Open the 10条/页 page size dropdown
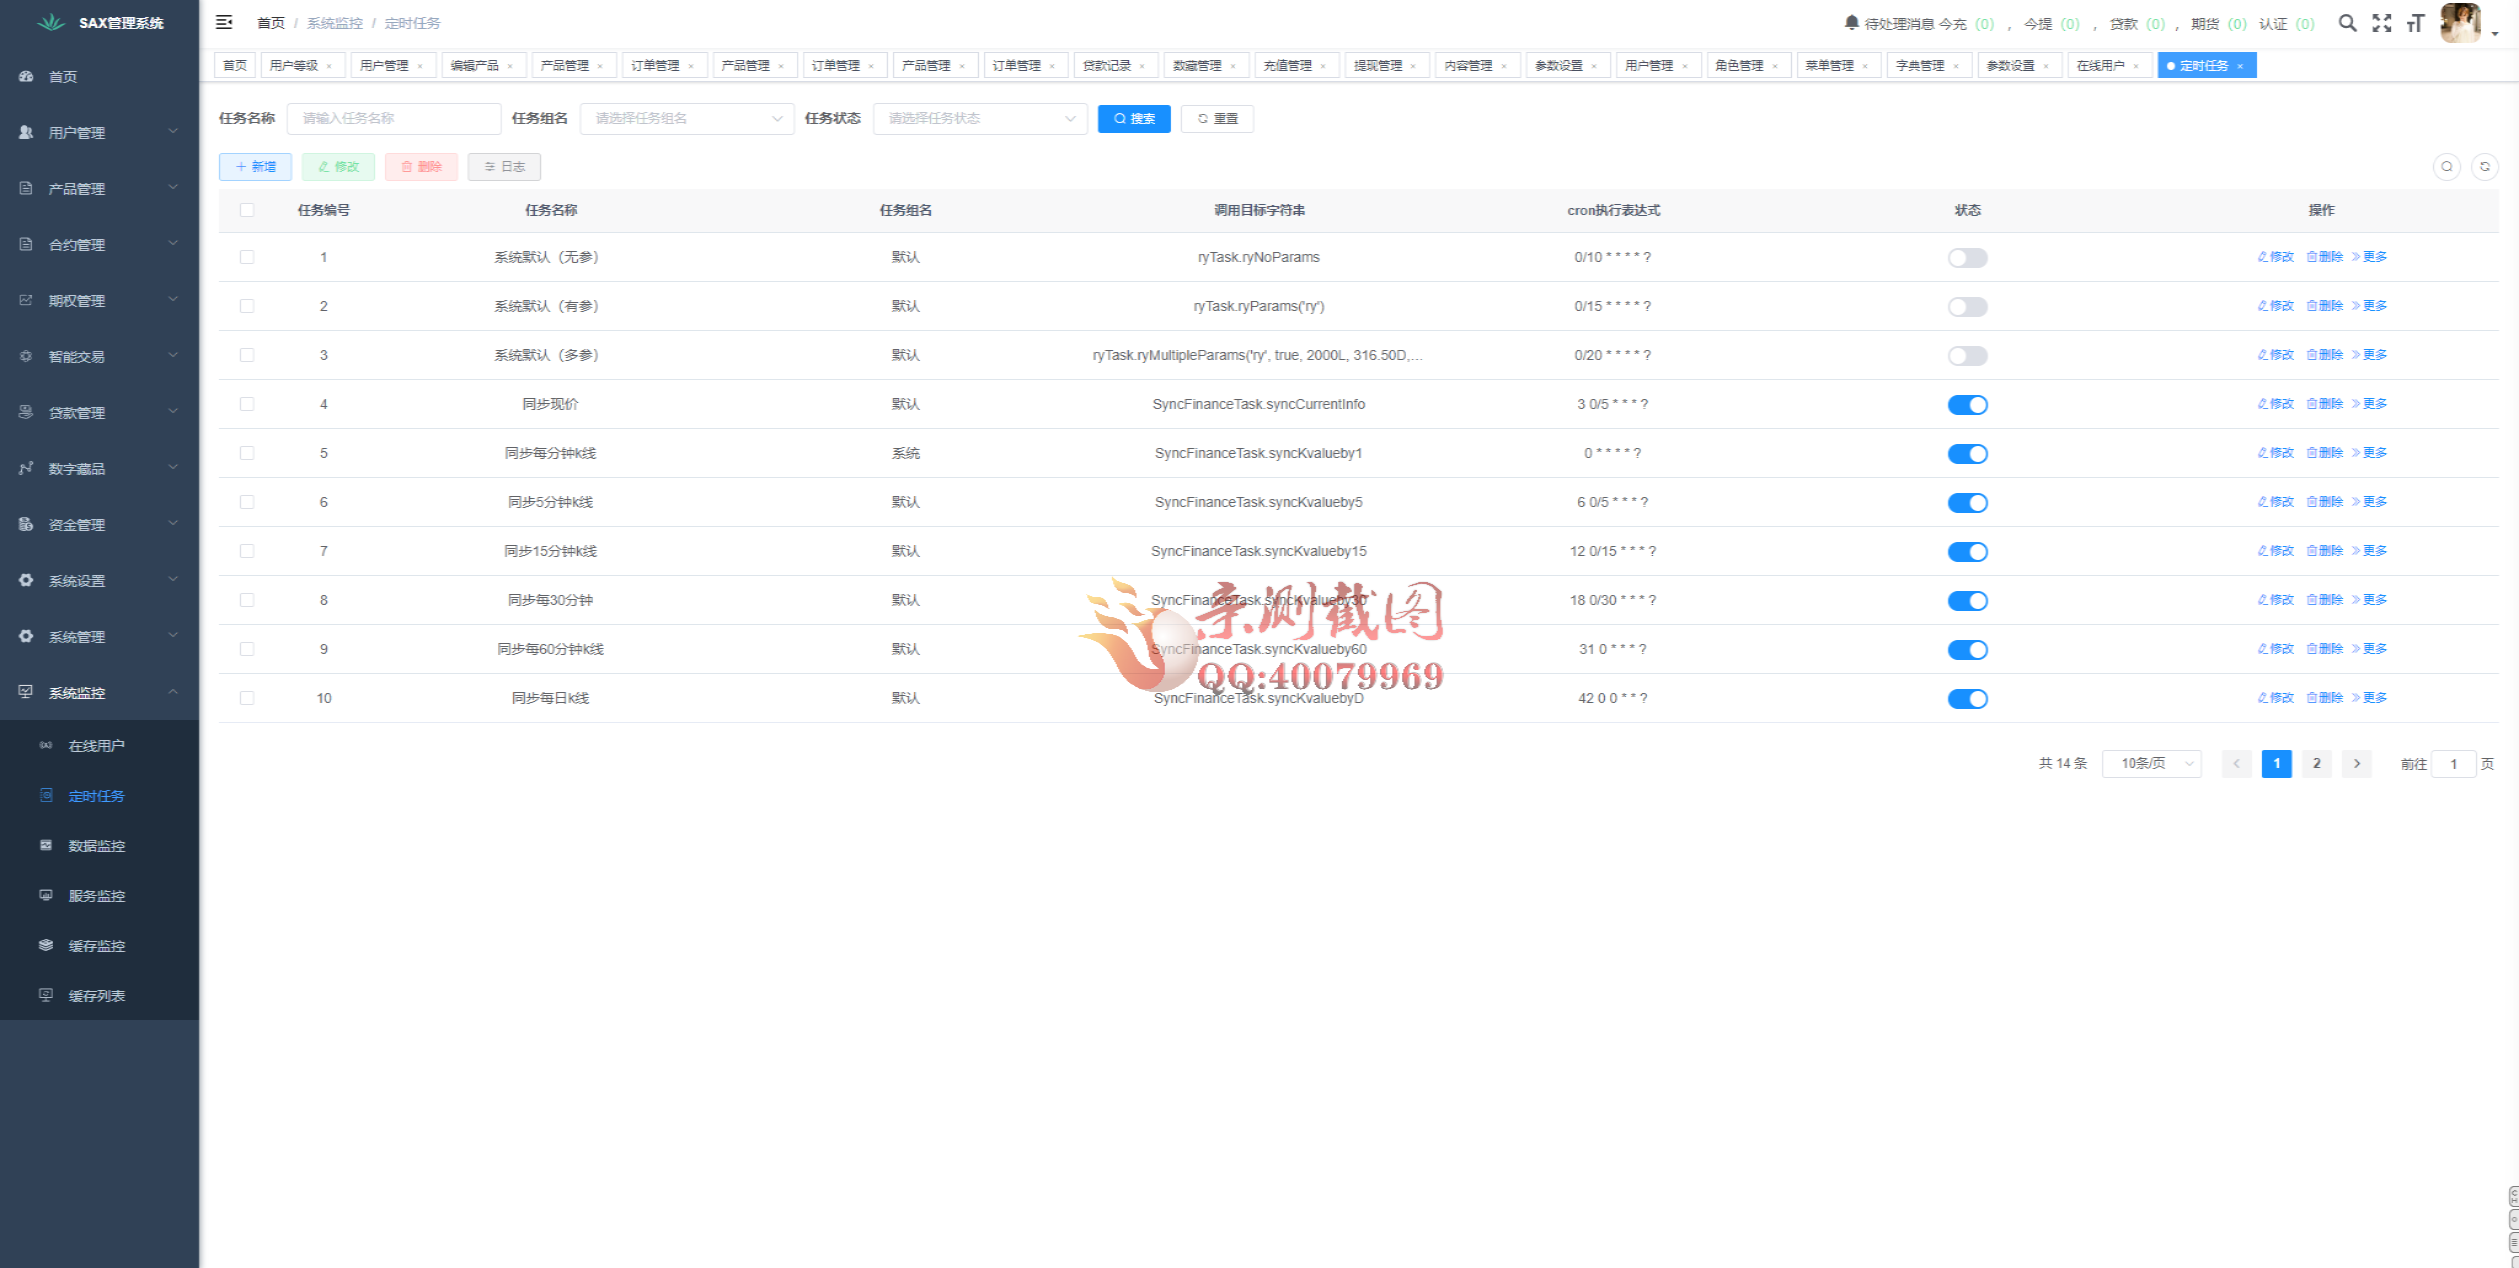This screenshot has height=1268, width=2519. click(x=2152, y=764)
